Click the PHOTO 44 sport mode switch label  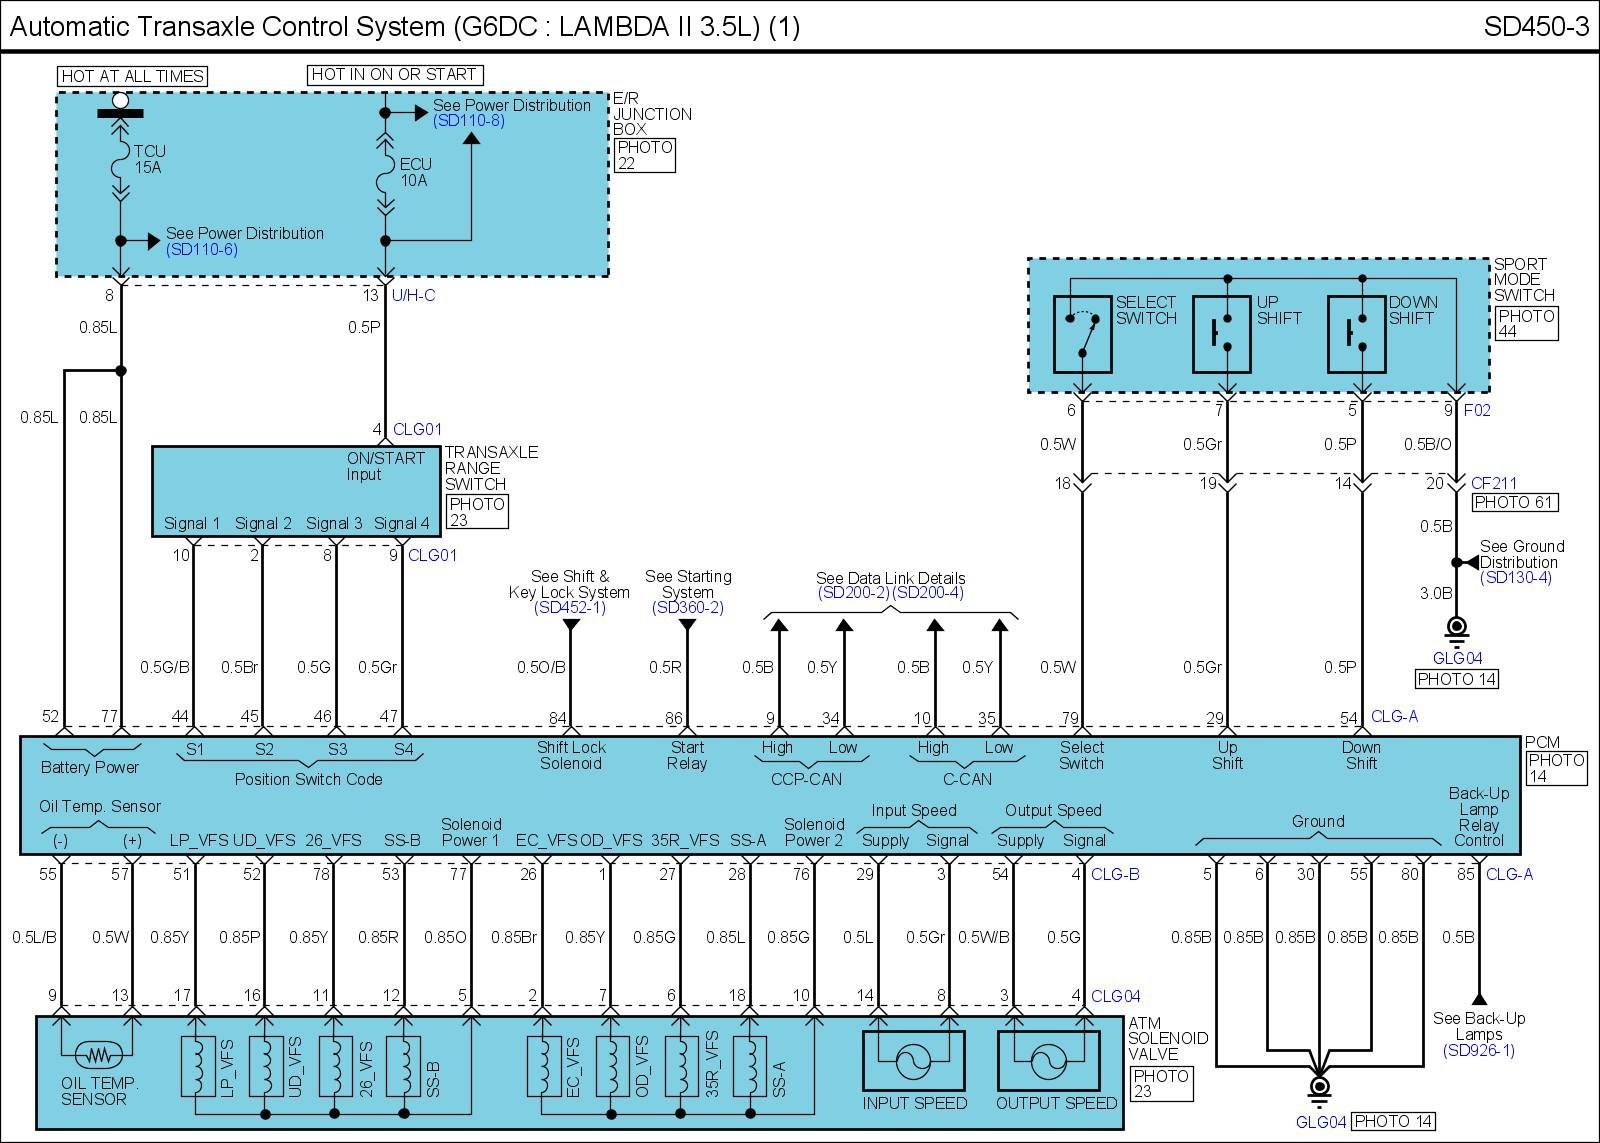pos(1526,323)
